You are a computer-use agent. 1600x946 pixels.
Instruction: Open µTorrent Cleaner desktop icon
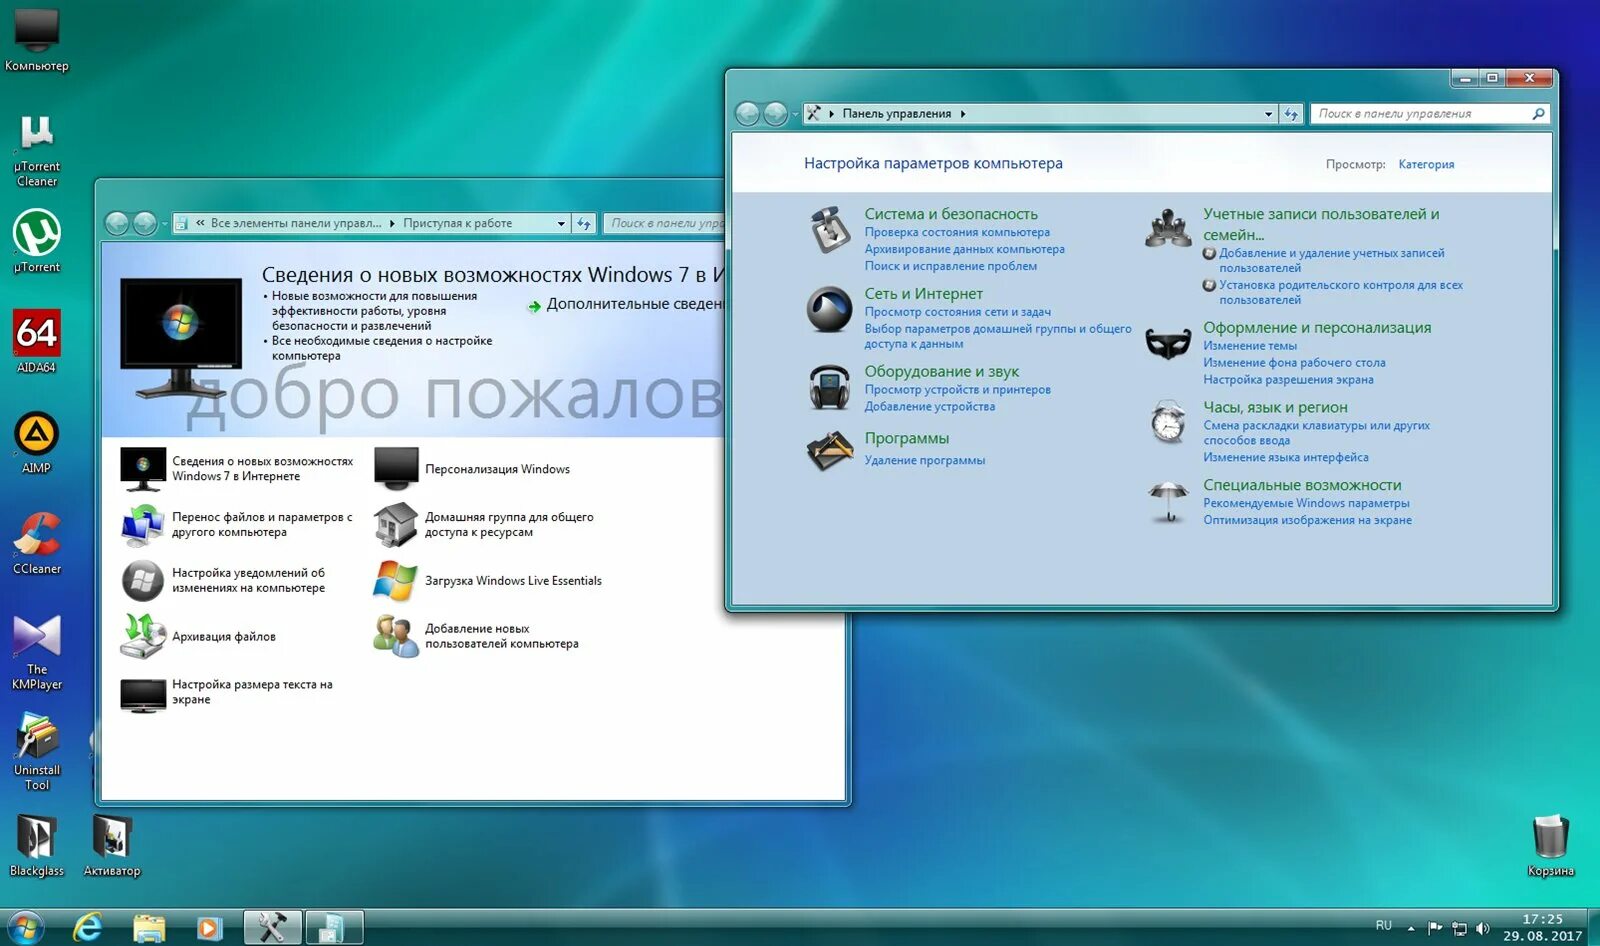tap(37, 151)
